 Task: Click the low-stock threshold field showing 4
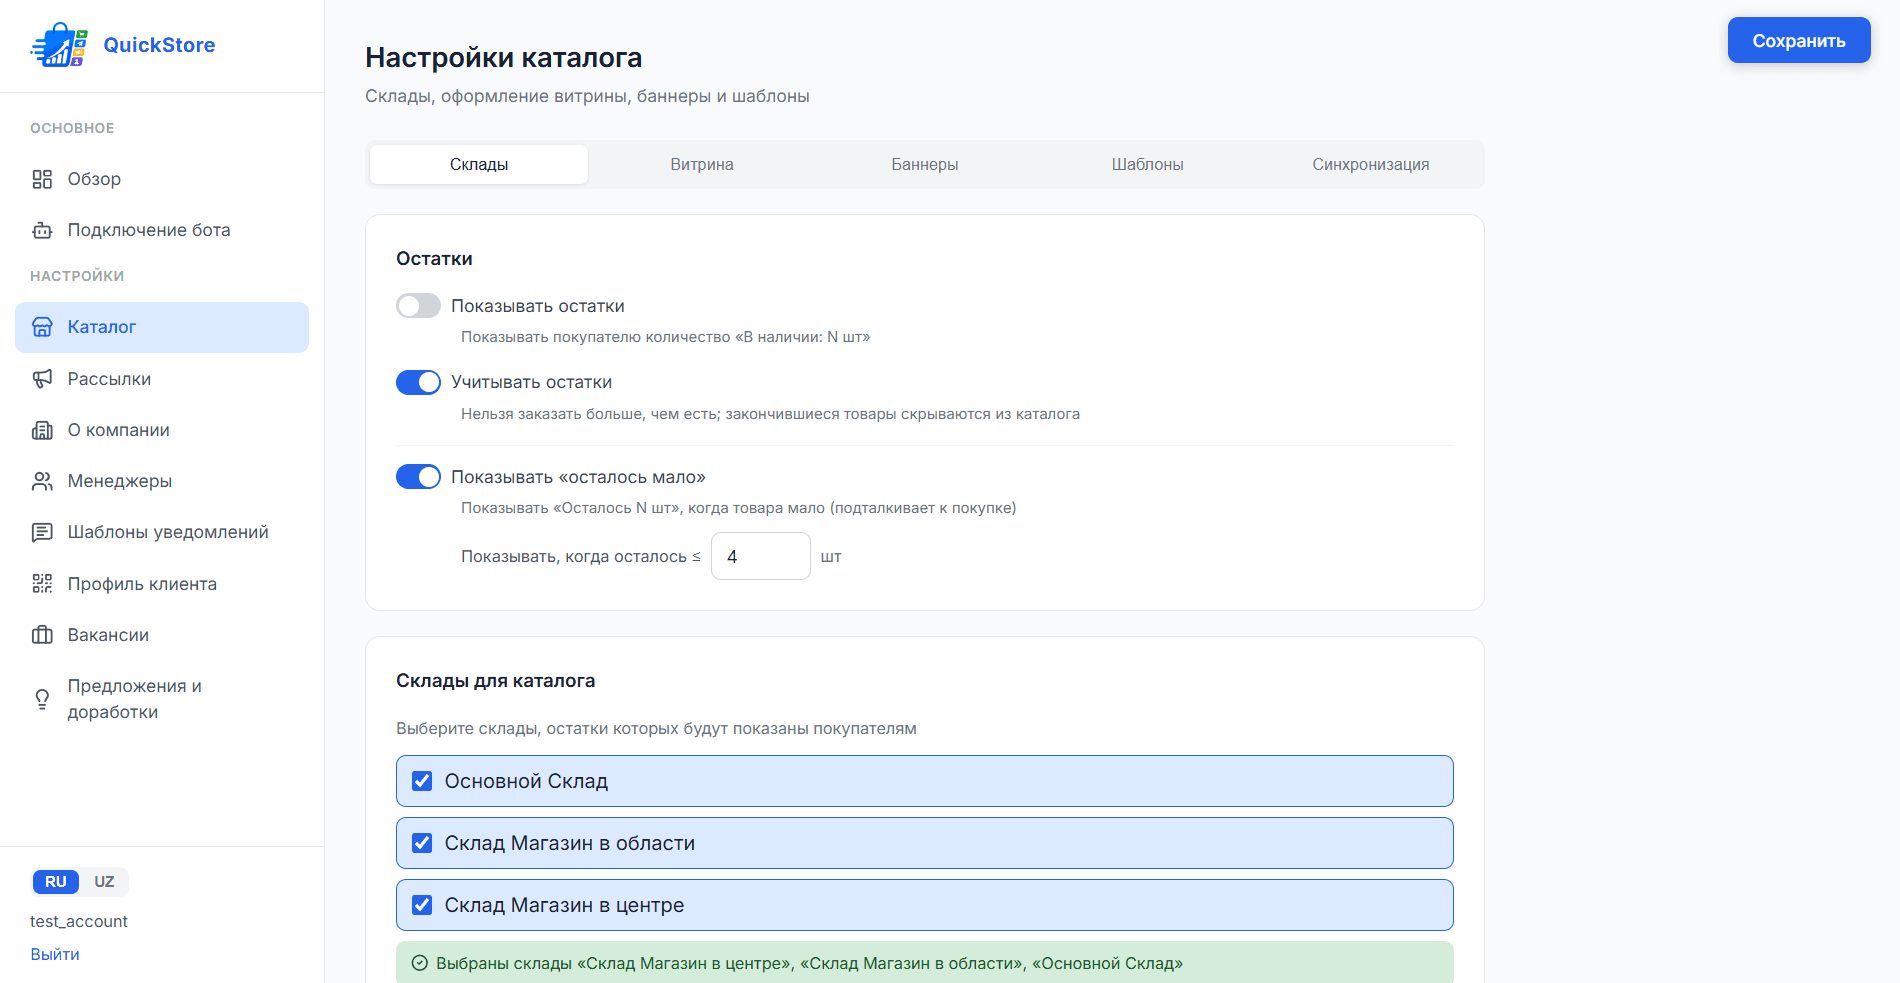click(761, 556)
